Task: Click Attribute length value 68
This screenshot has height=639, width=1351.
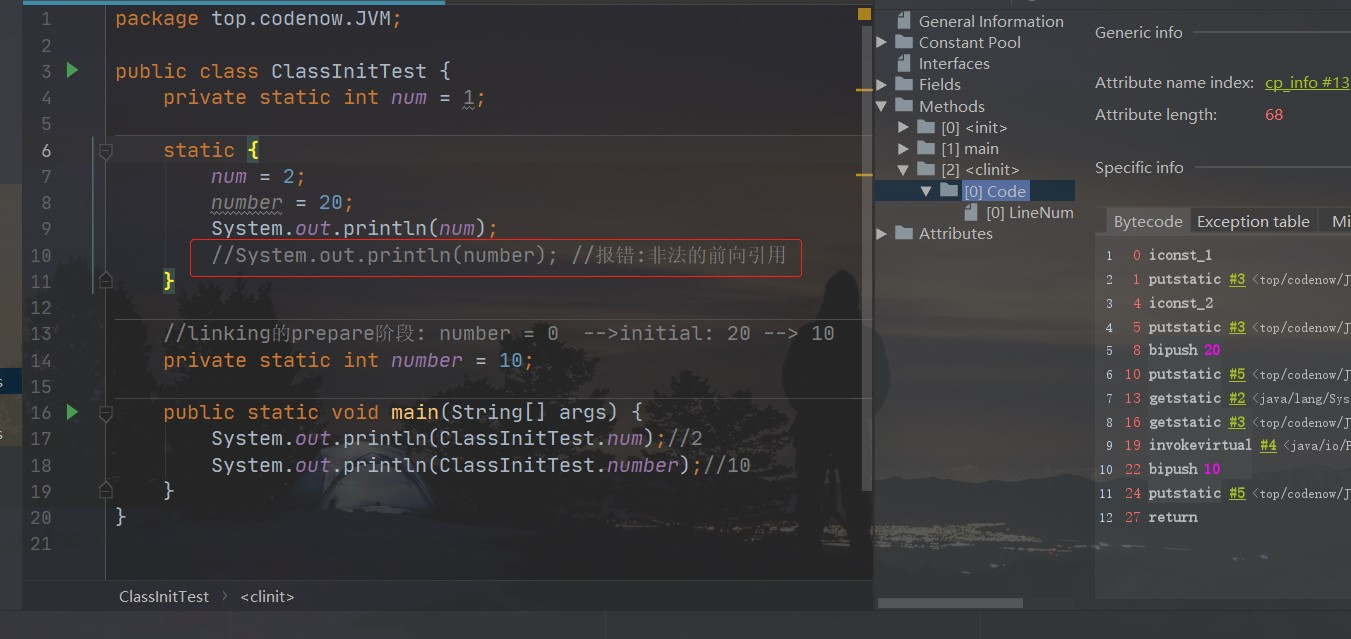Action: pos(1273,114)
